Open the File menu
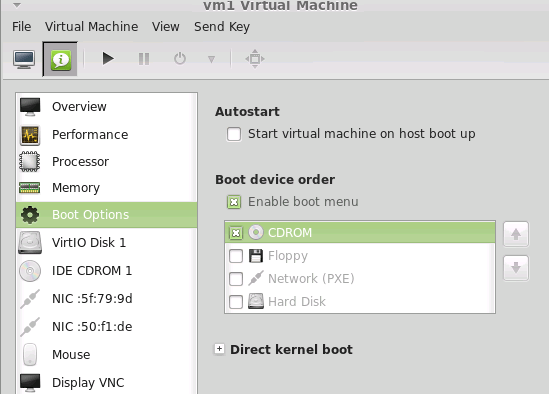The height and width of the screenshot is (394, 549). tap(22, 27)
